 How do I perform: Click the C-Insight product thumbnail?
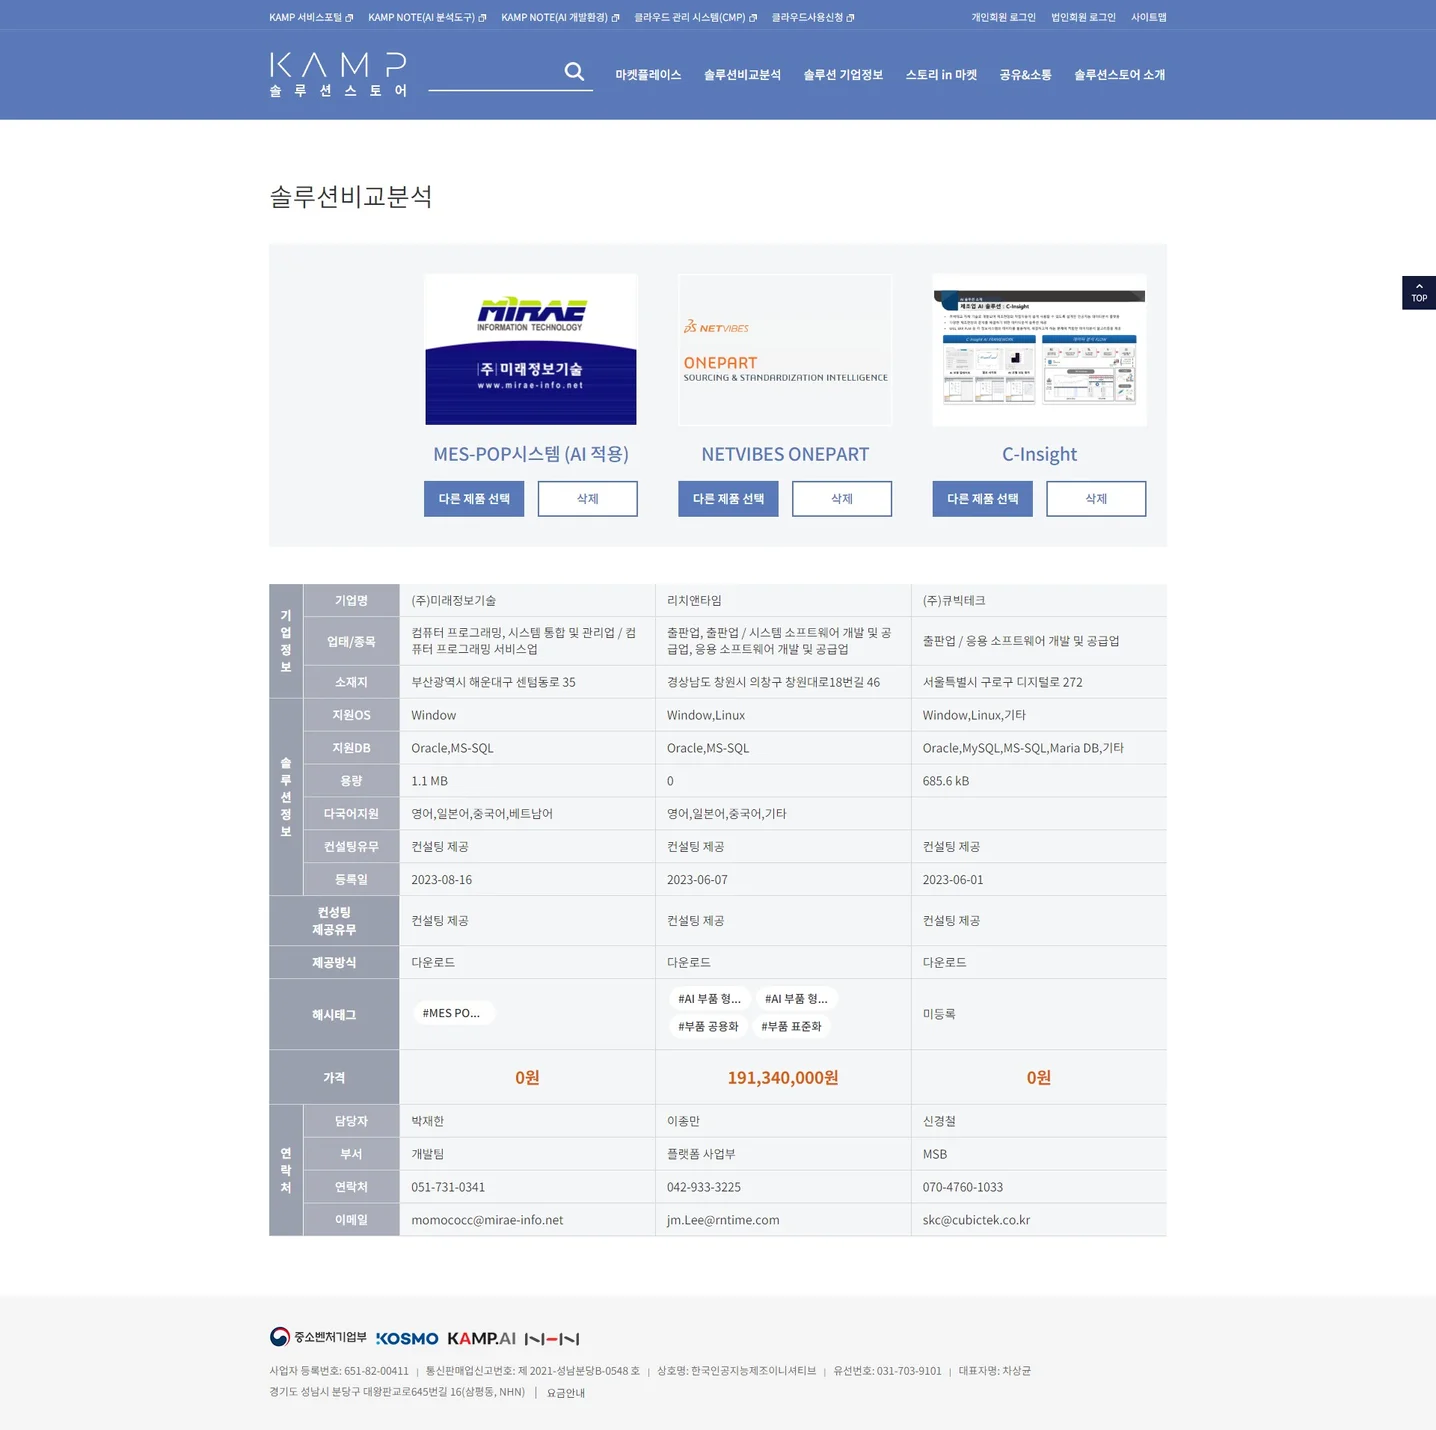coord(1039,349)
